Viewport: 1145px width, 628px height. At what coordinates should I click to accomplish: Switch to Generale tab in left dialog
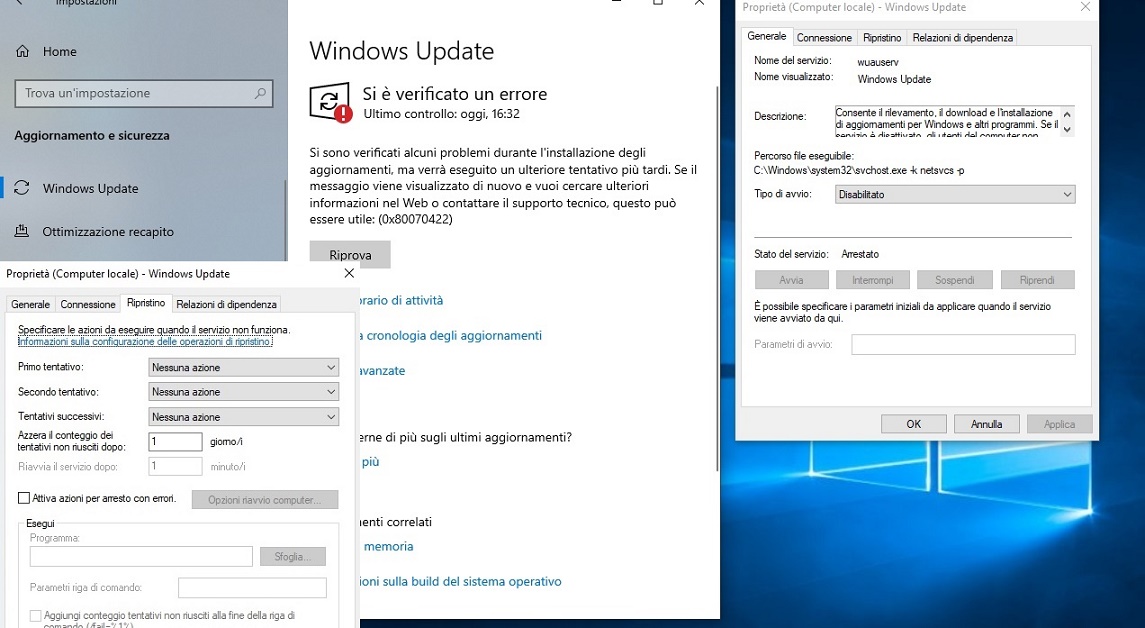[x=31, y=304]
